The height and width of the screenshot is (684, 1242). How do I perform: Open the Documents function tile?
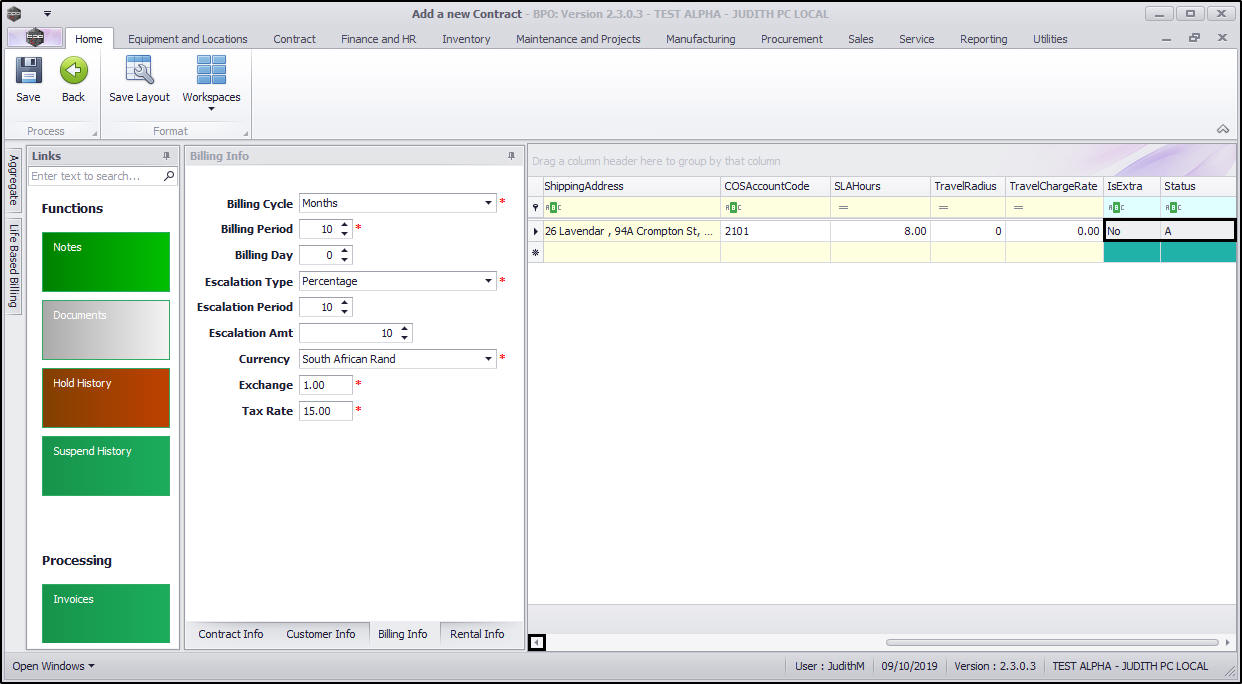pyautogui.click(x=106, y=330)
